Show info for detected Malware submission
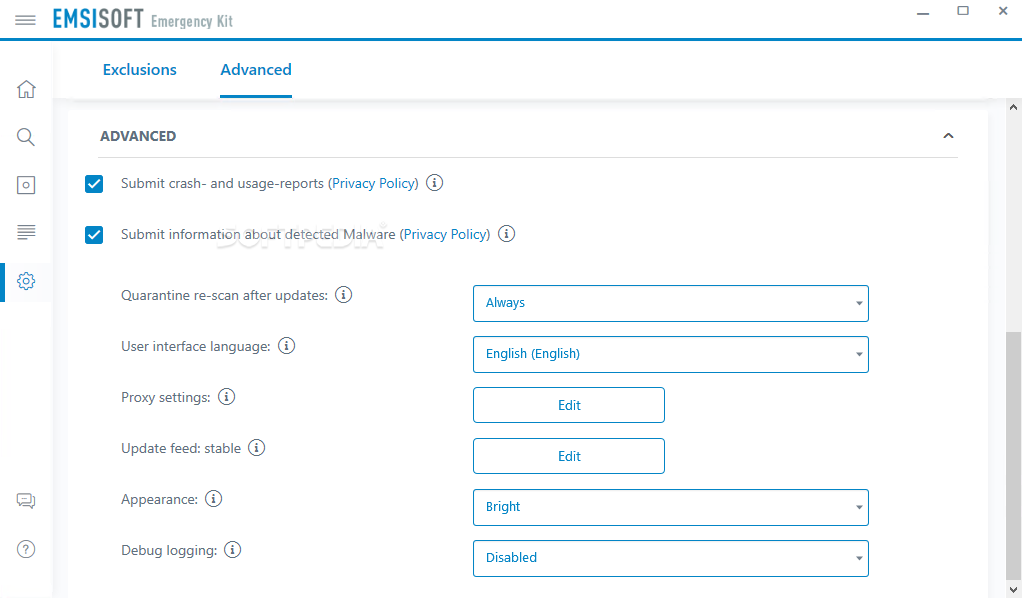Image resolution: width=1022 pixels, height=598 pixels. [506, 233]
